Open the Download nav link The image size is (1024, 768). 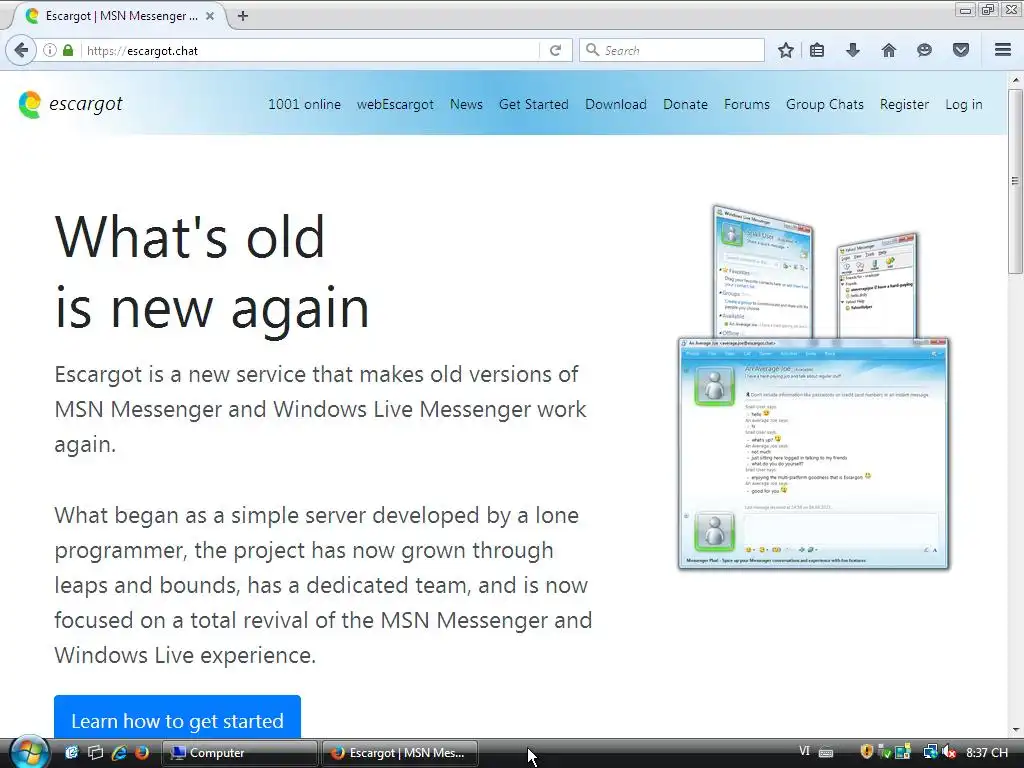[616, 104]
